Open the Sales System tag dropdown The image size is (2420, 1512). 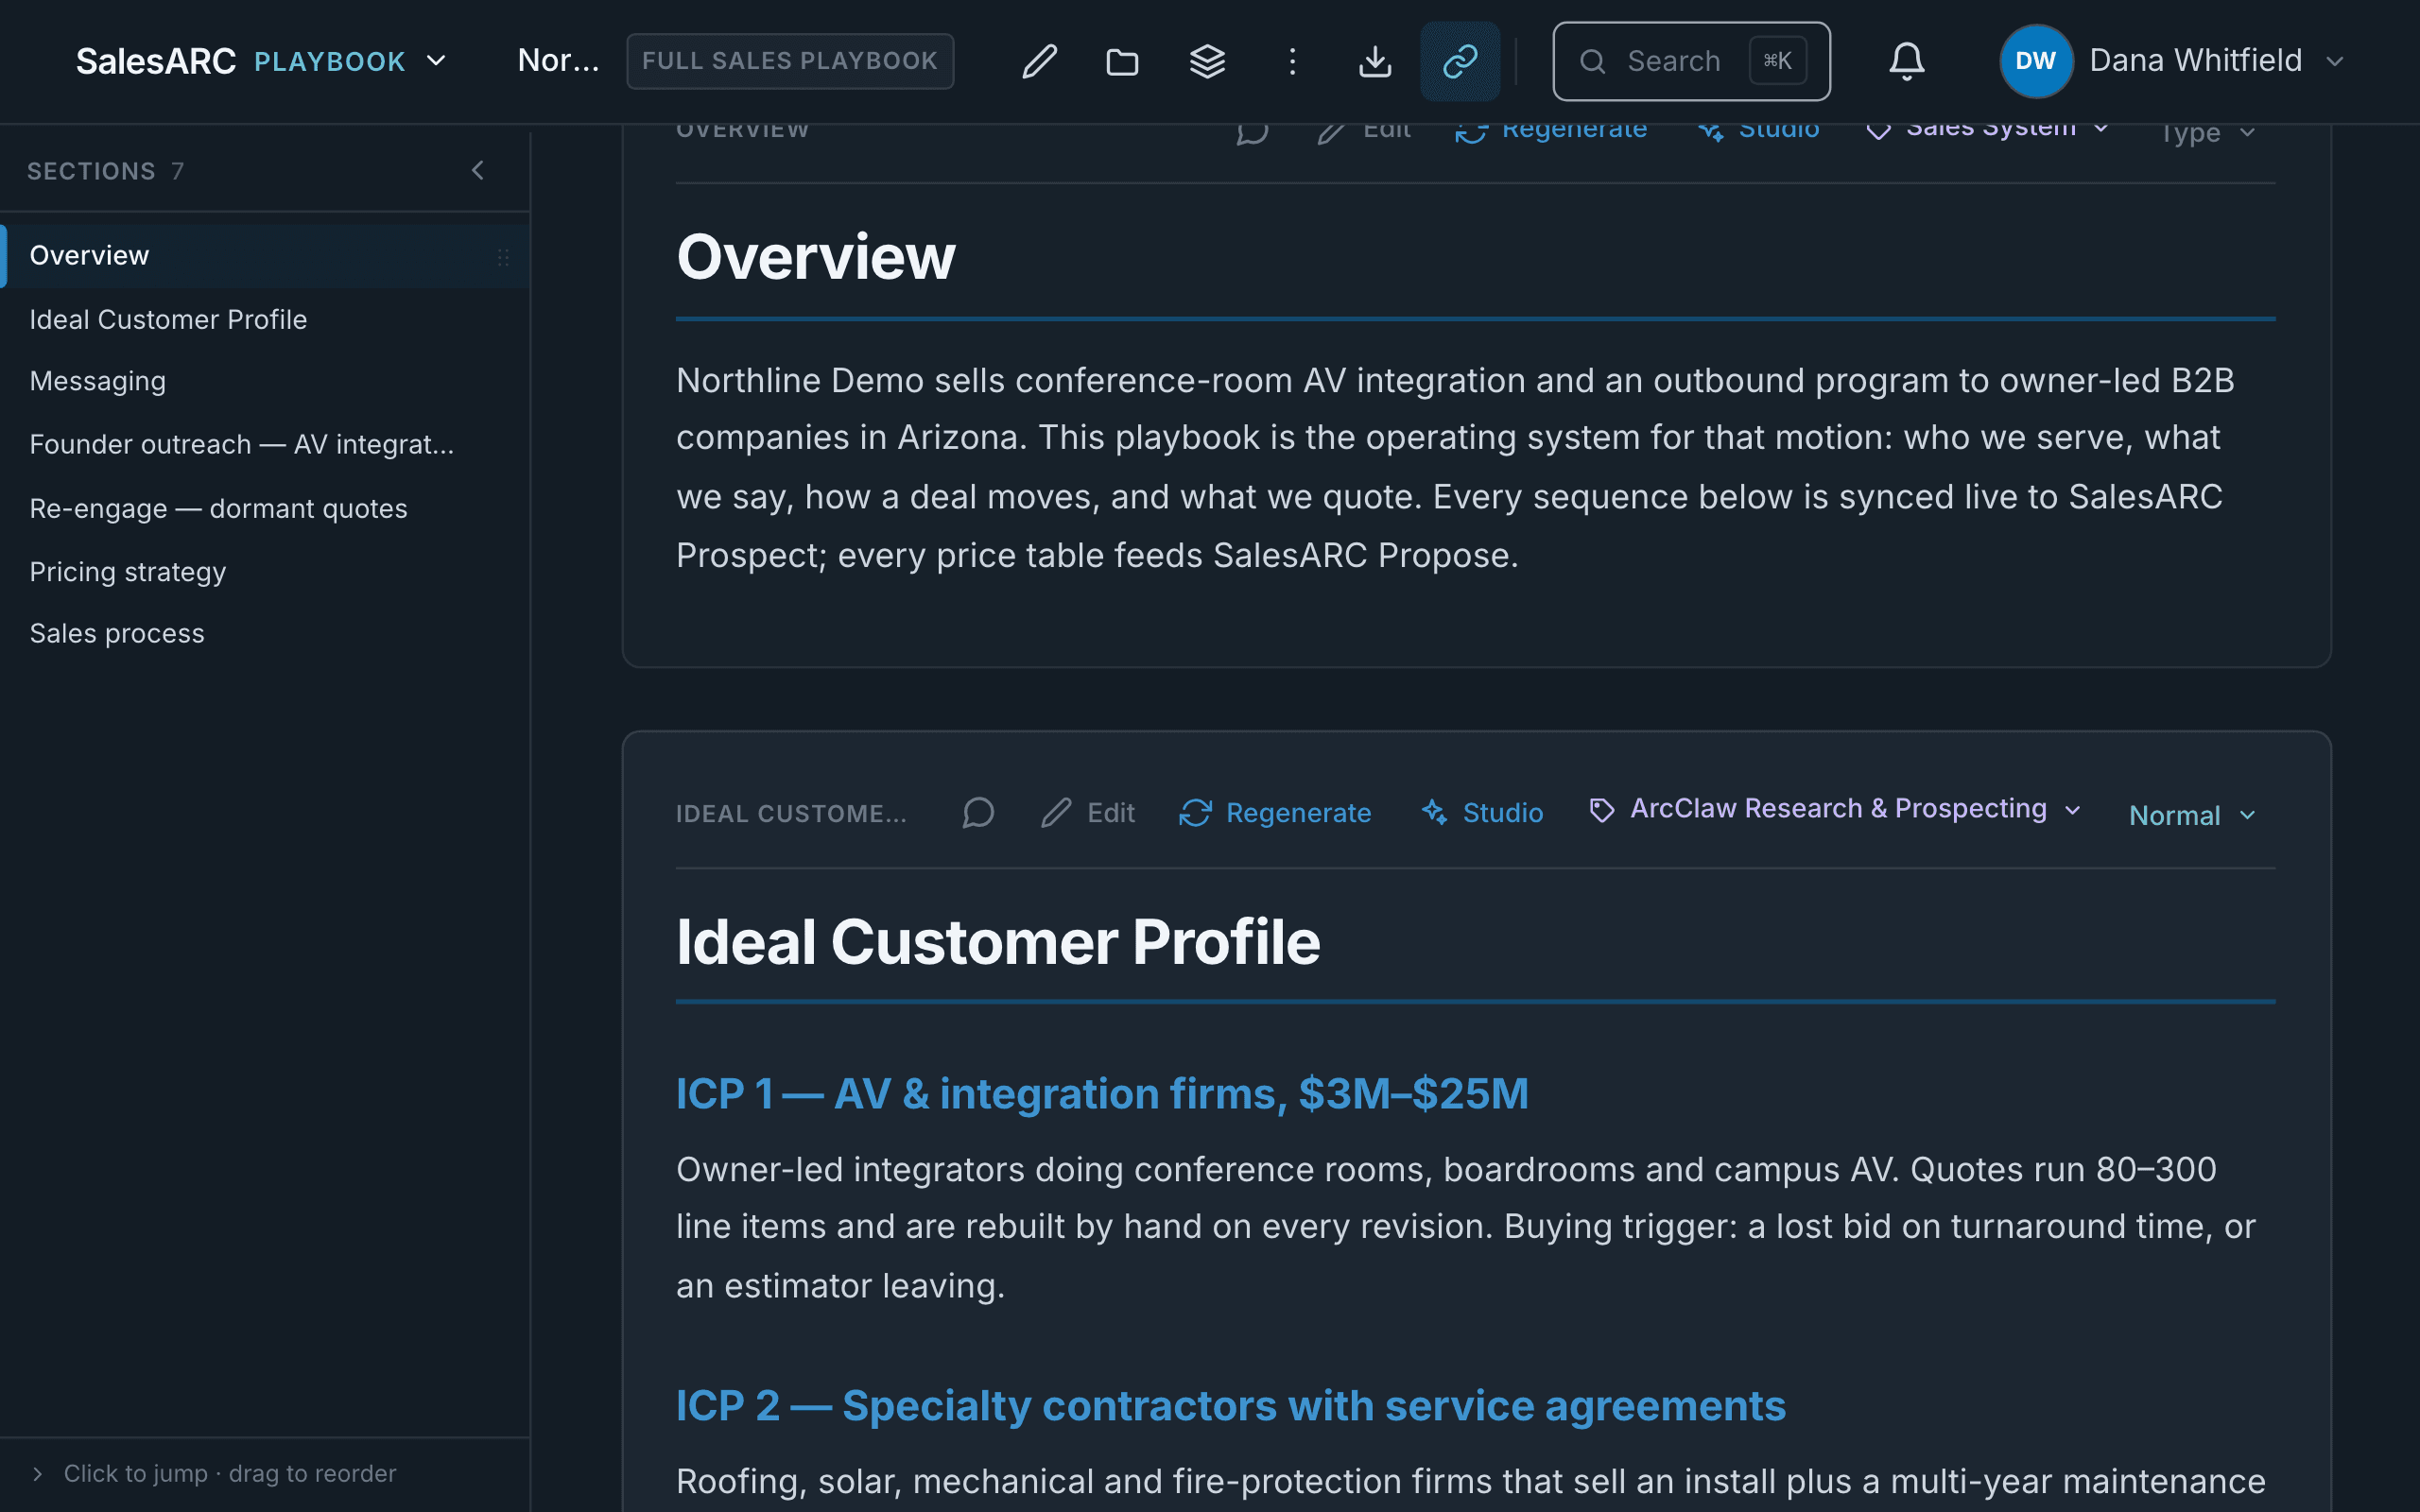pos(1988,130)
